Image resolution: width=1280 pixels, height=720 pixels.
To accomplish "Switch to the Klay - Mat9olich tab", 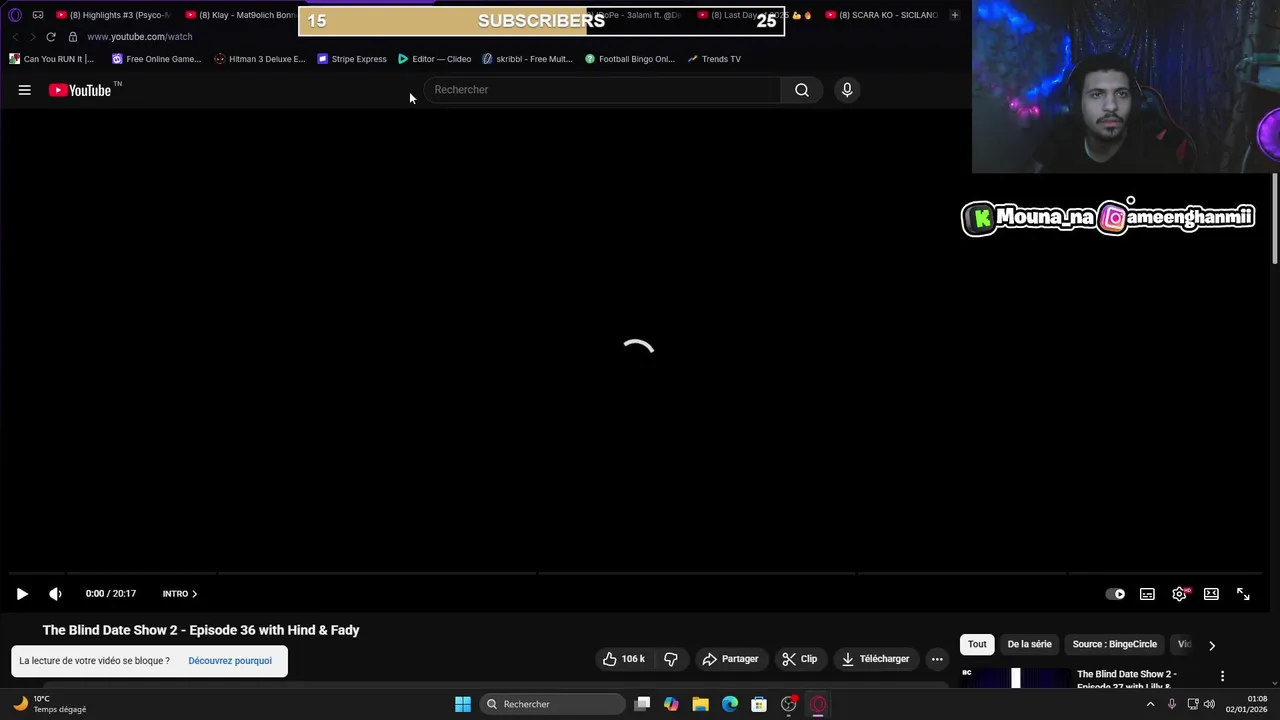I will 240,15.
